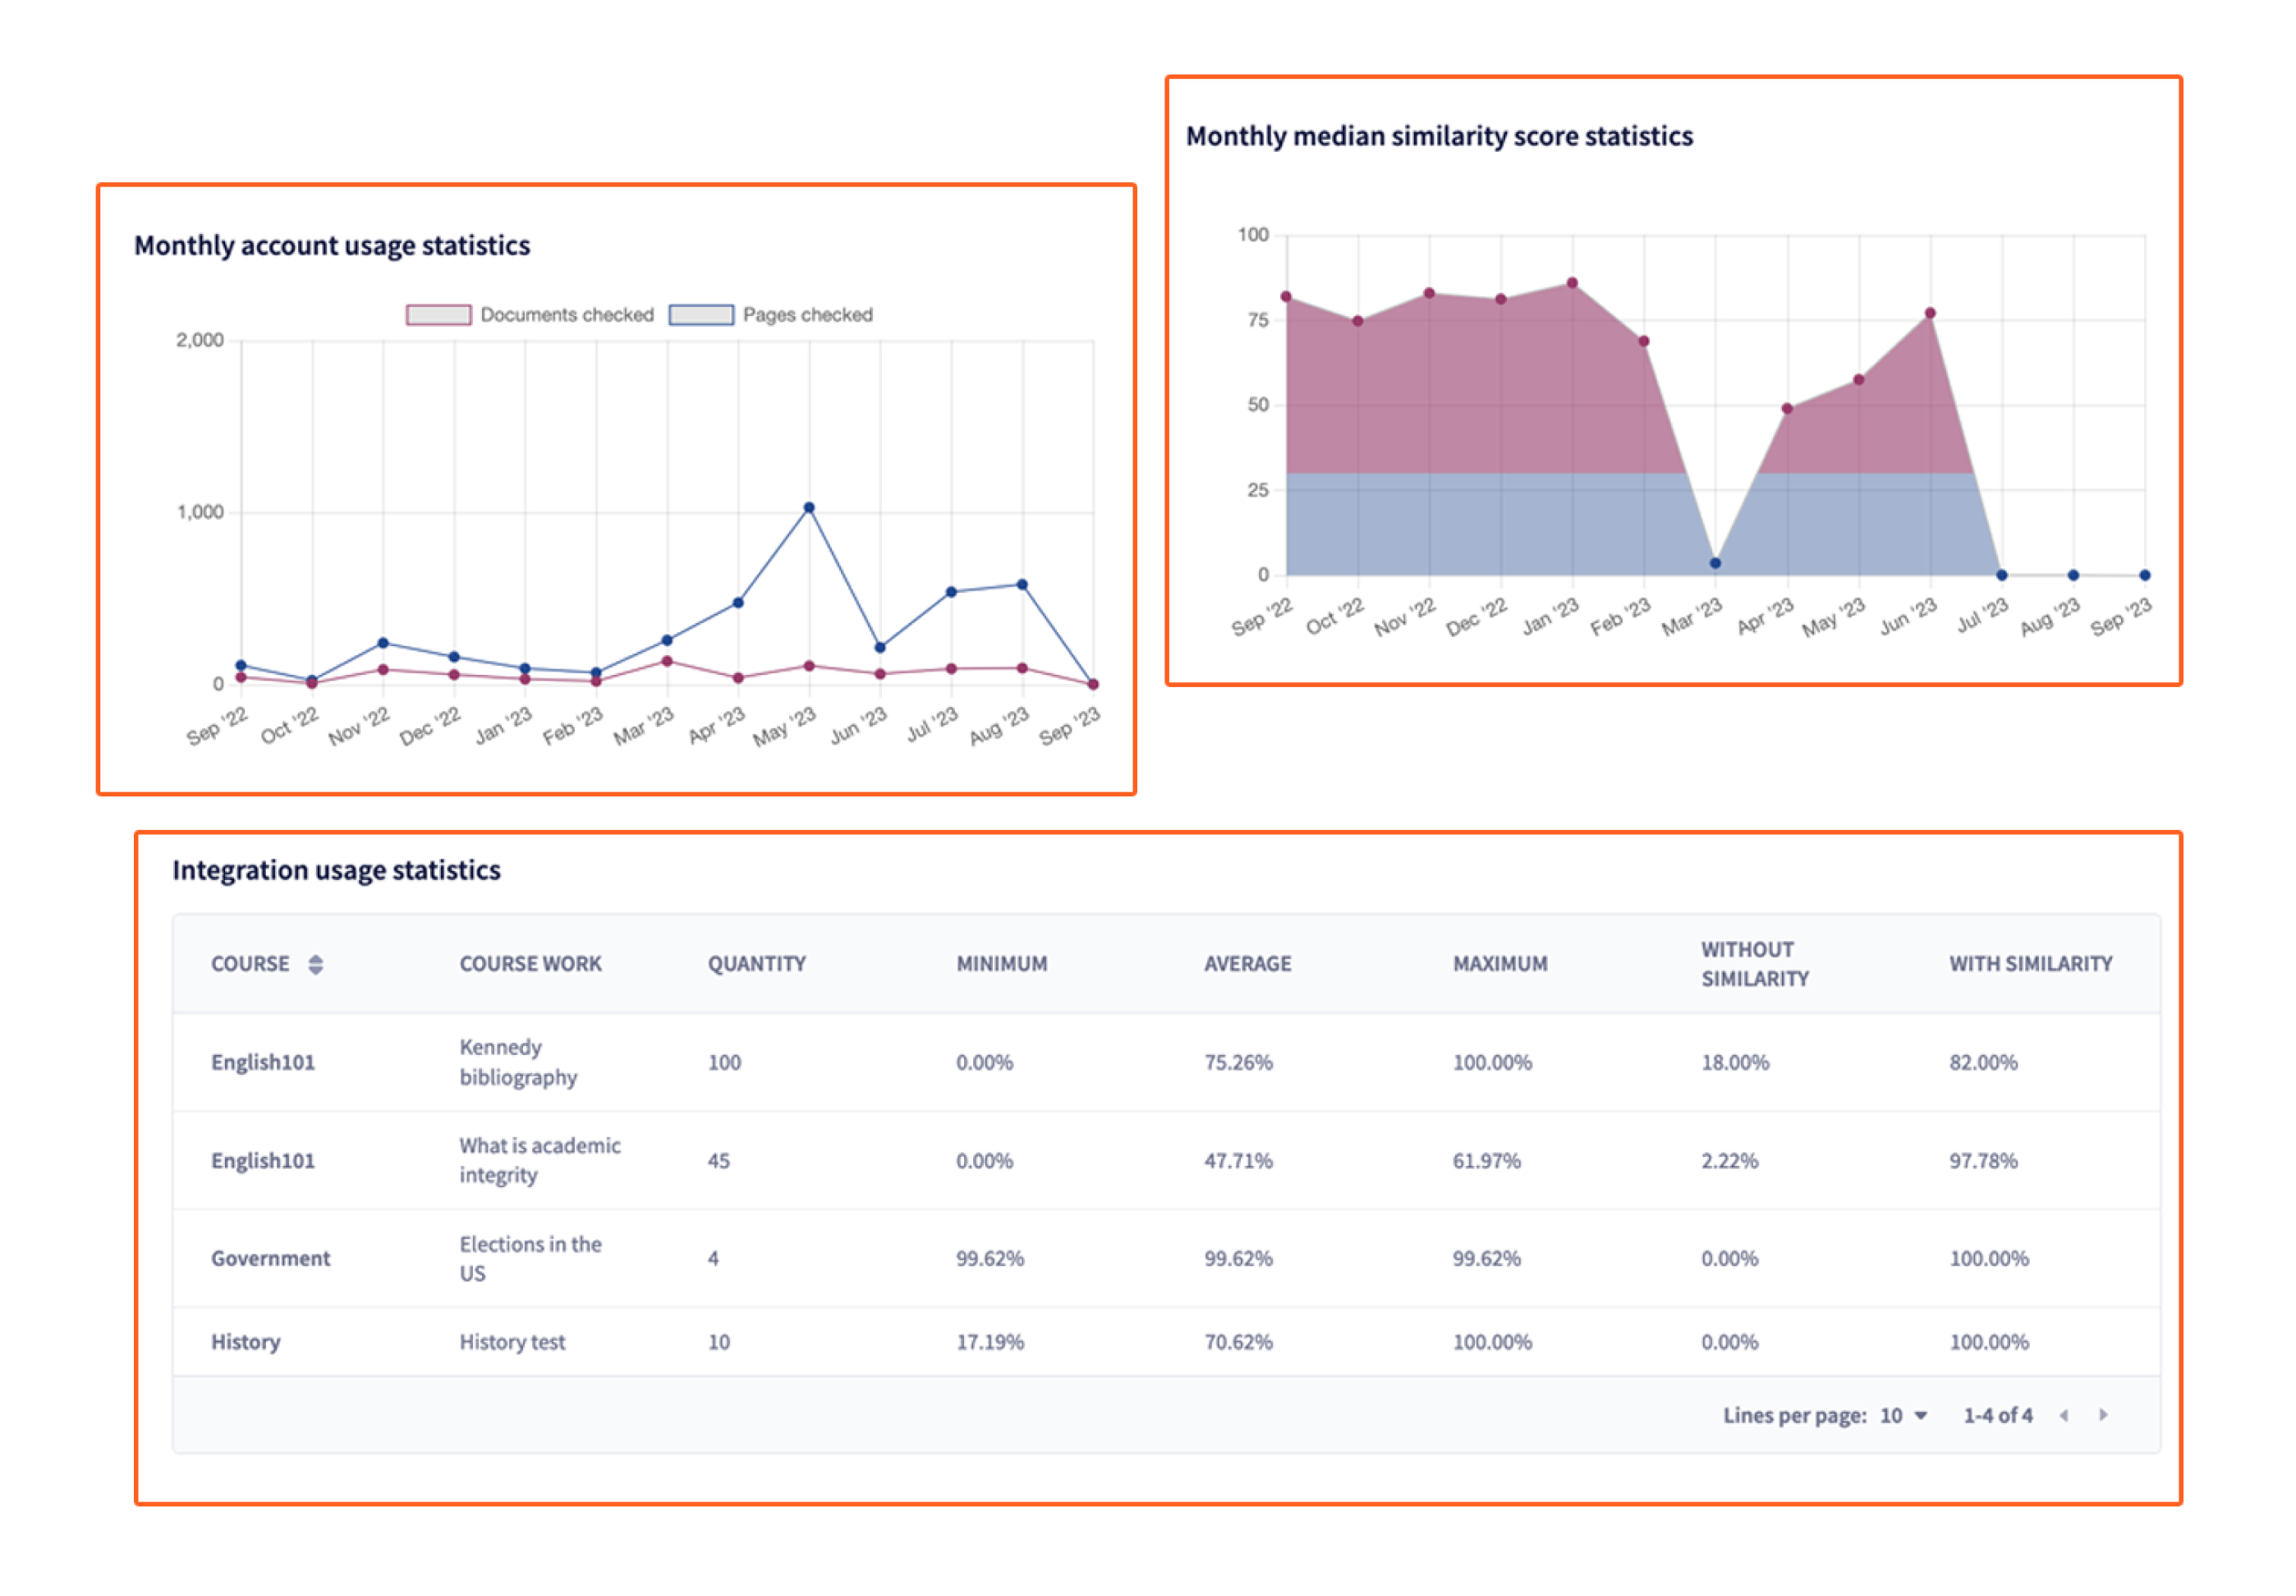Click the QUANTITY column header
The height and width of the screenshot is (1596, 2296).
757,964
